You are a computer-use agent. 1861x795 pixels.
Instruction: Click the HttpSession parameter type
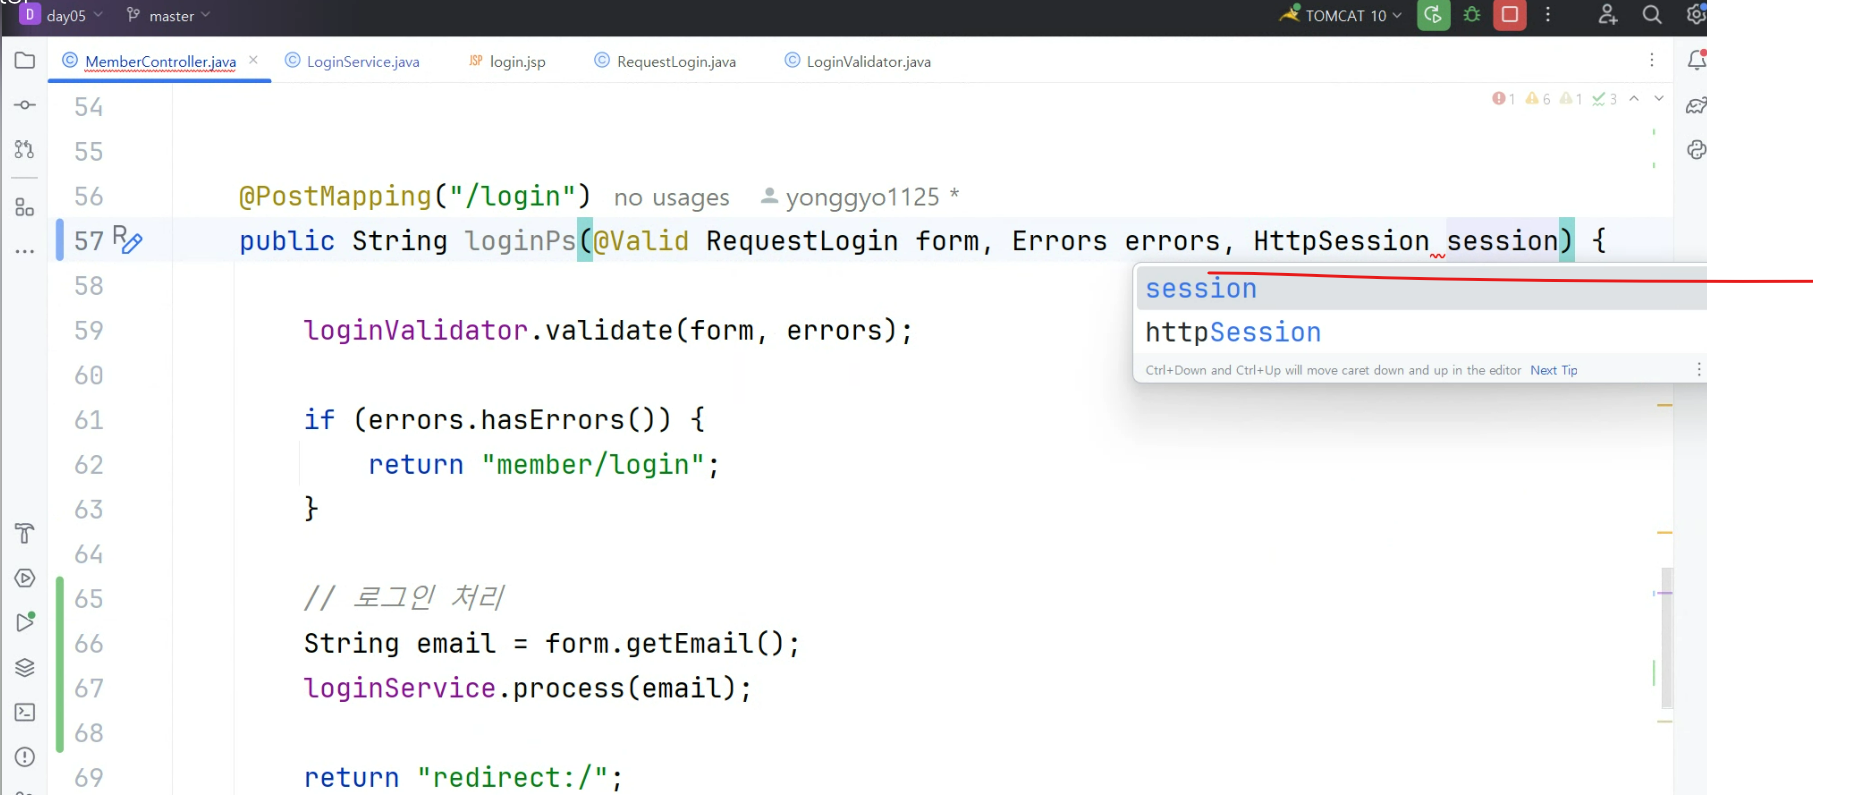(1341, 241)
